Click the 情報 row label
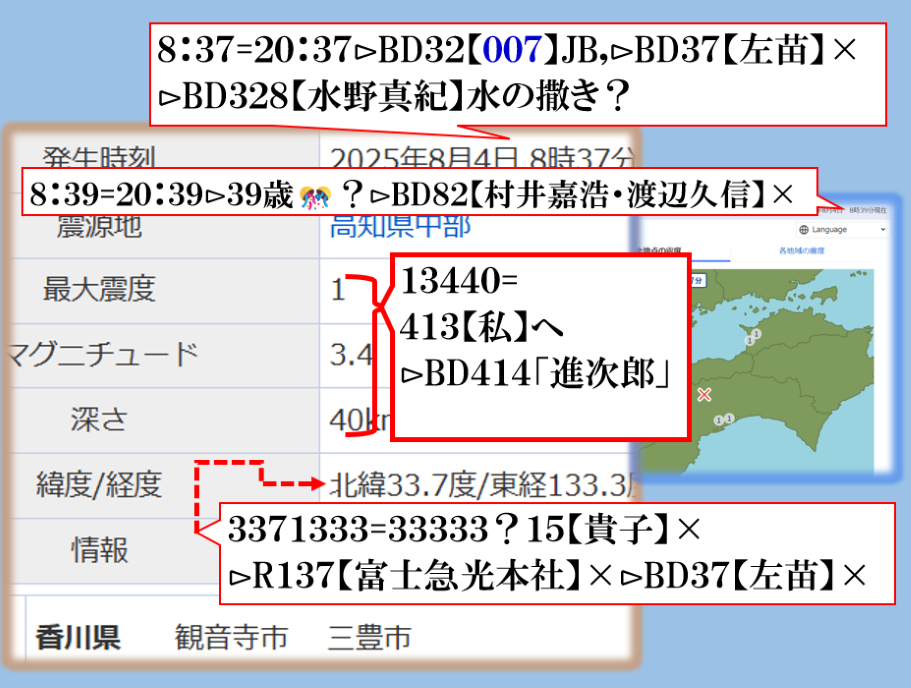 99,548
